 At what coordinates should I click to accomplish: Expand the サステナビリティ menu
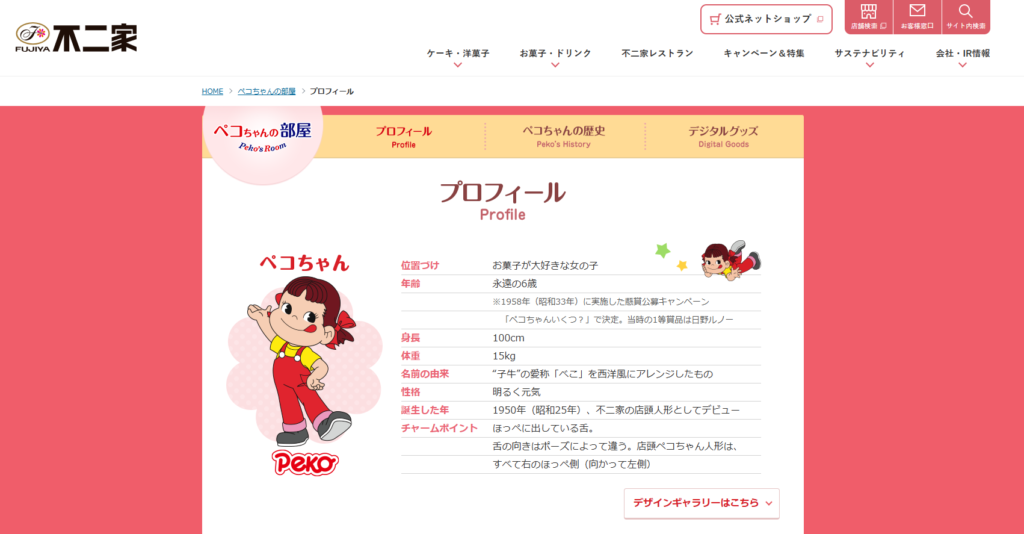pos(869,54)
